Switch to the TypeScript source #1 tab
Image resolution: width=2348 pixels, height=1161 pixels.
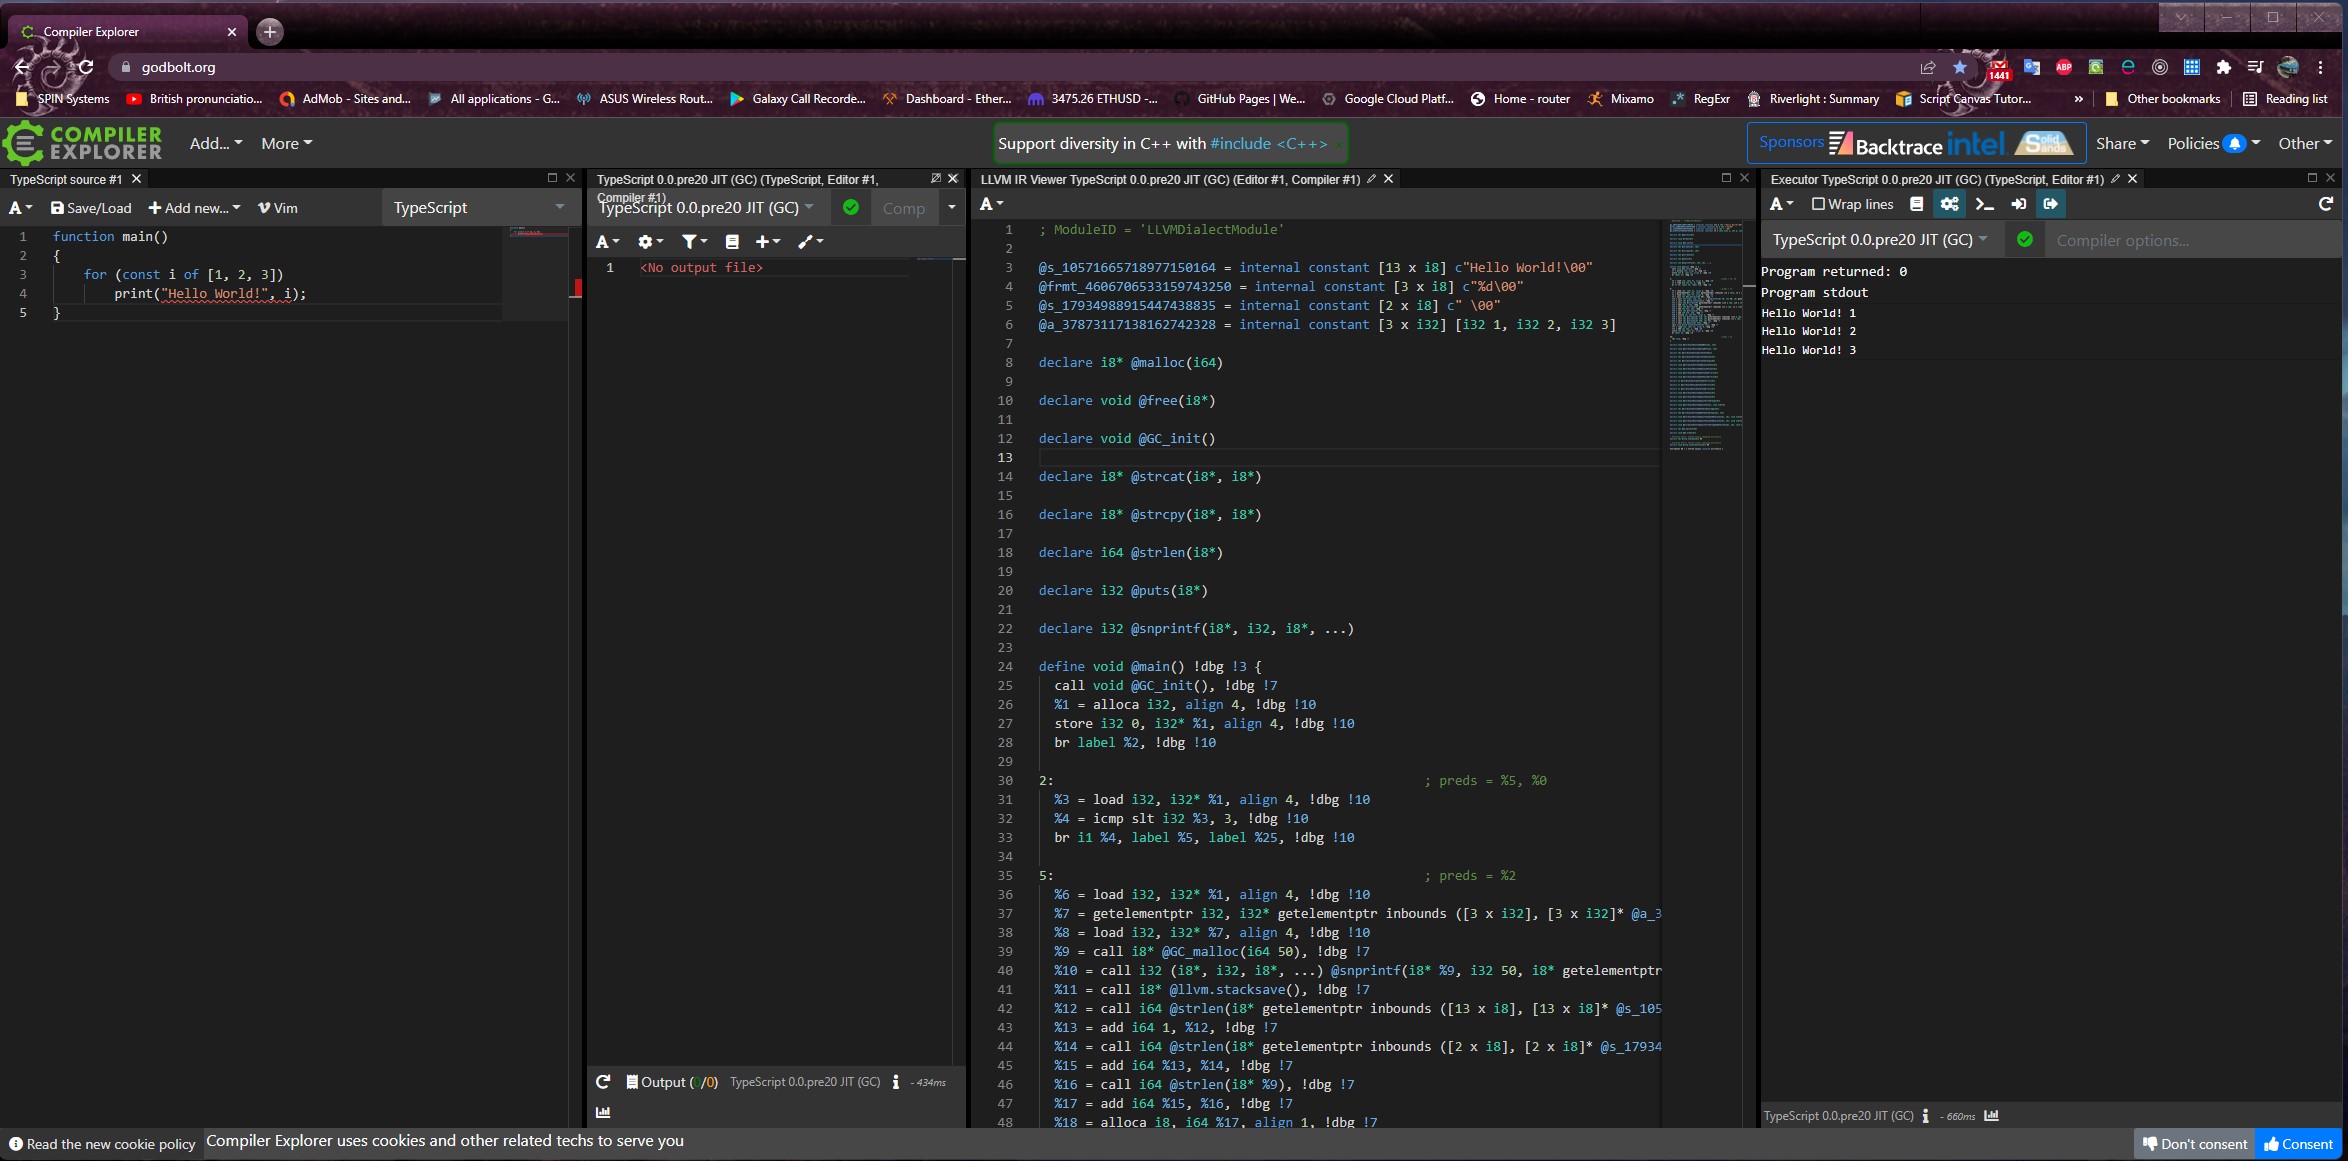64,179
